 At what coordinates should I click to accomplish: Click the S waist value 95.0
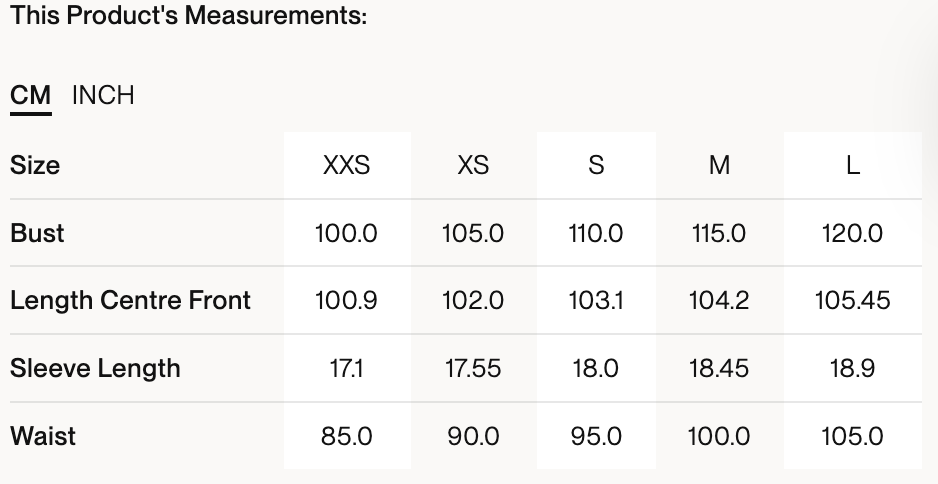coord(596,436)
